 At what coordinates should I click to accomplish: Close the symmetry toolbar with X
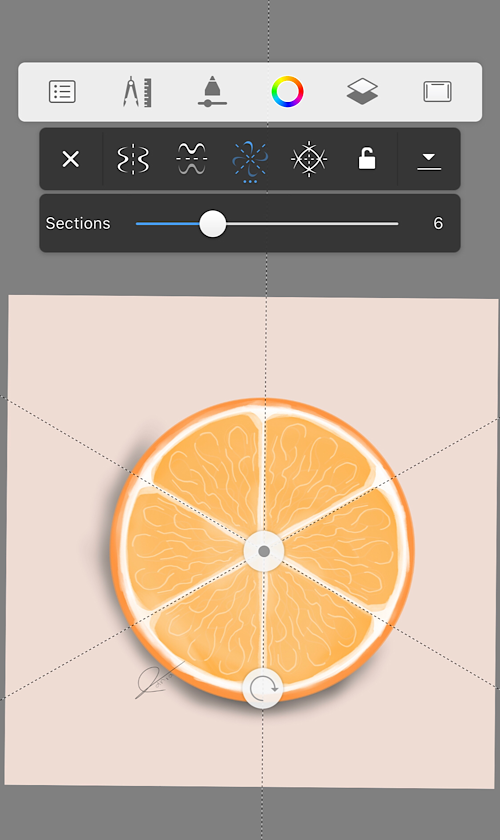tap(71, 159)
